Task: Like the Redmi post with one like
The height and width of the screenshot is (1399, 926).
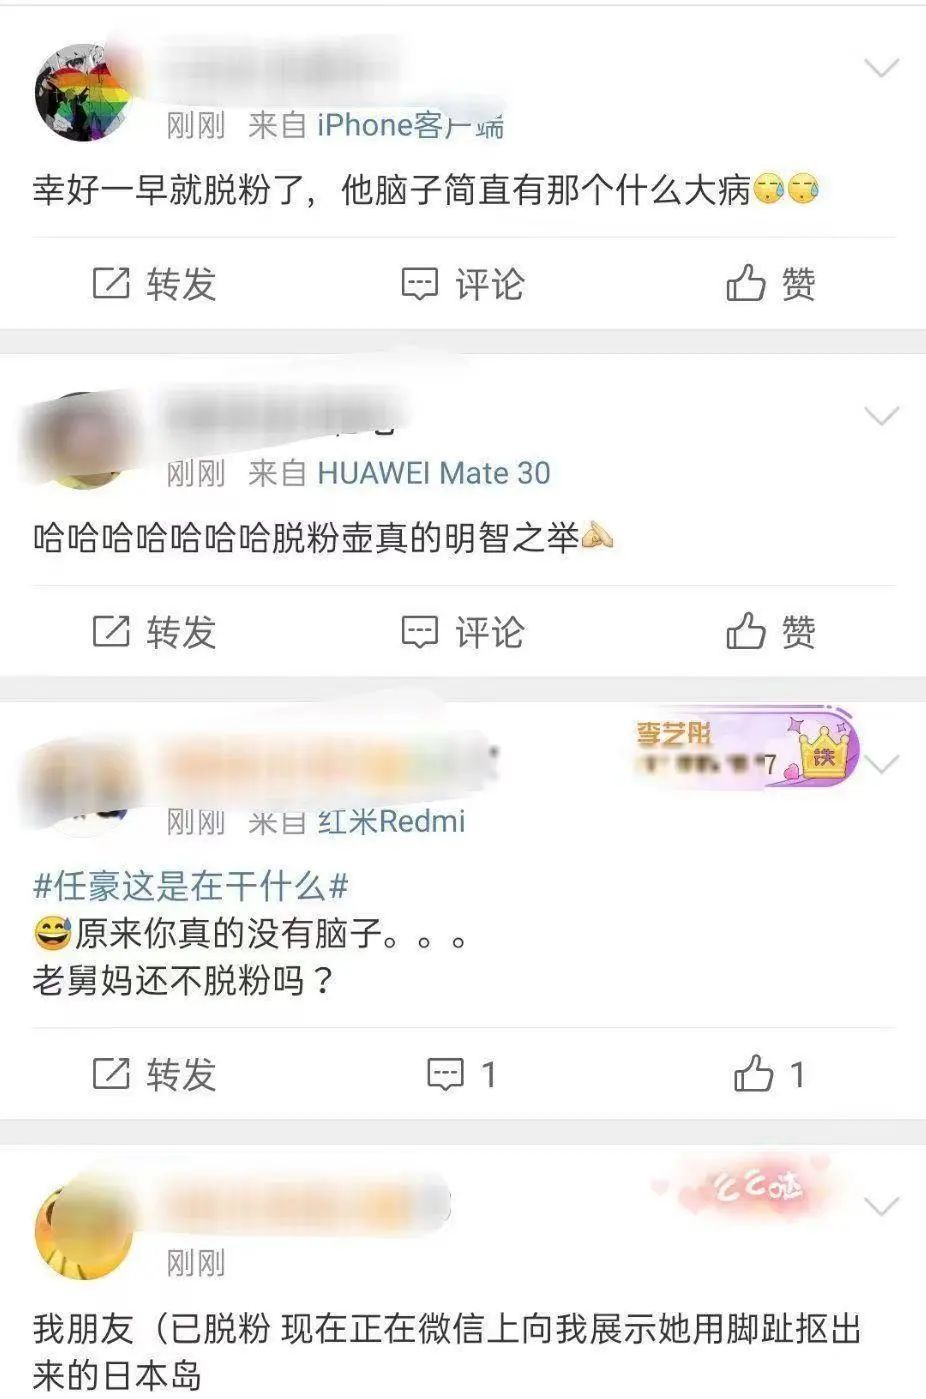Action: point(771,1075)
